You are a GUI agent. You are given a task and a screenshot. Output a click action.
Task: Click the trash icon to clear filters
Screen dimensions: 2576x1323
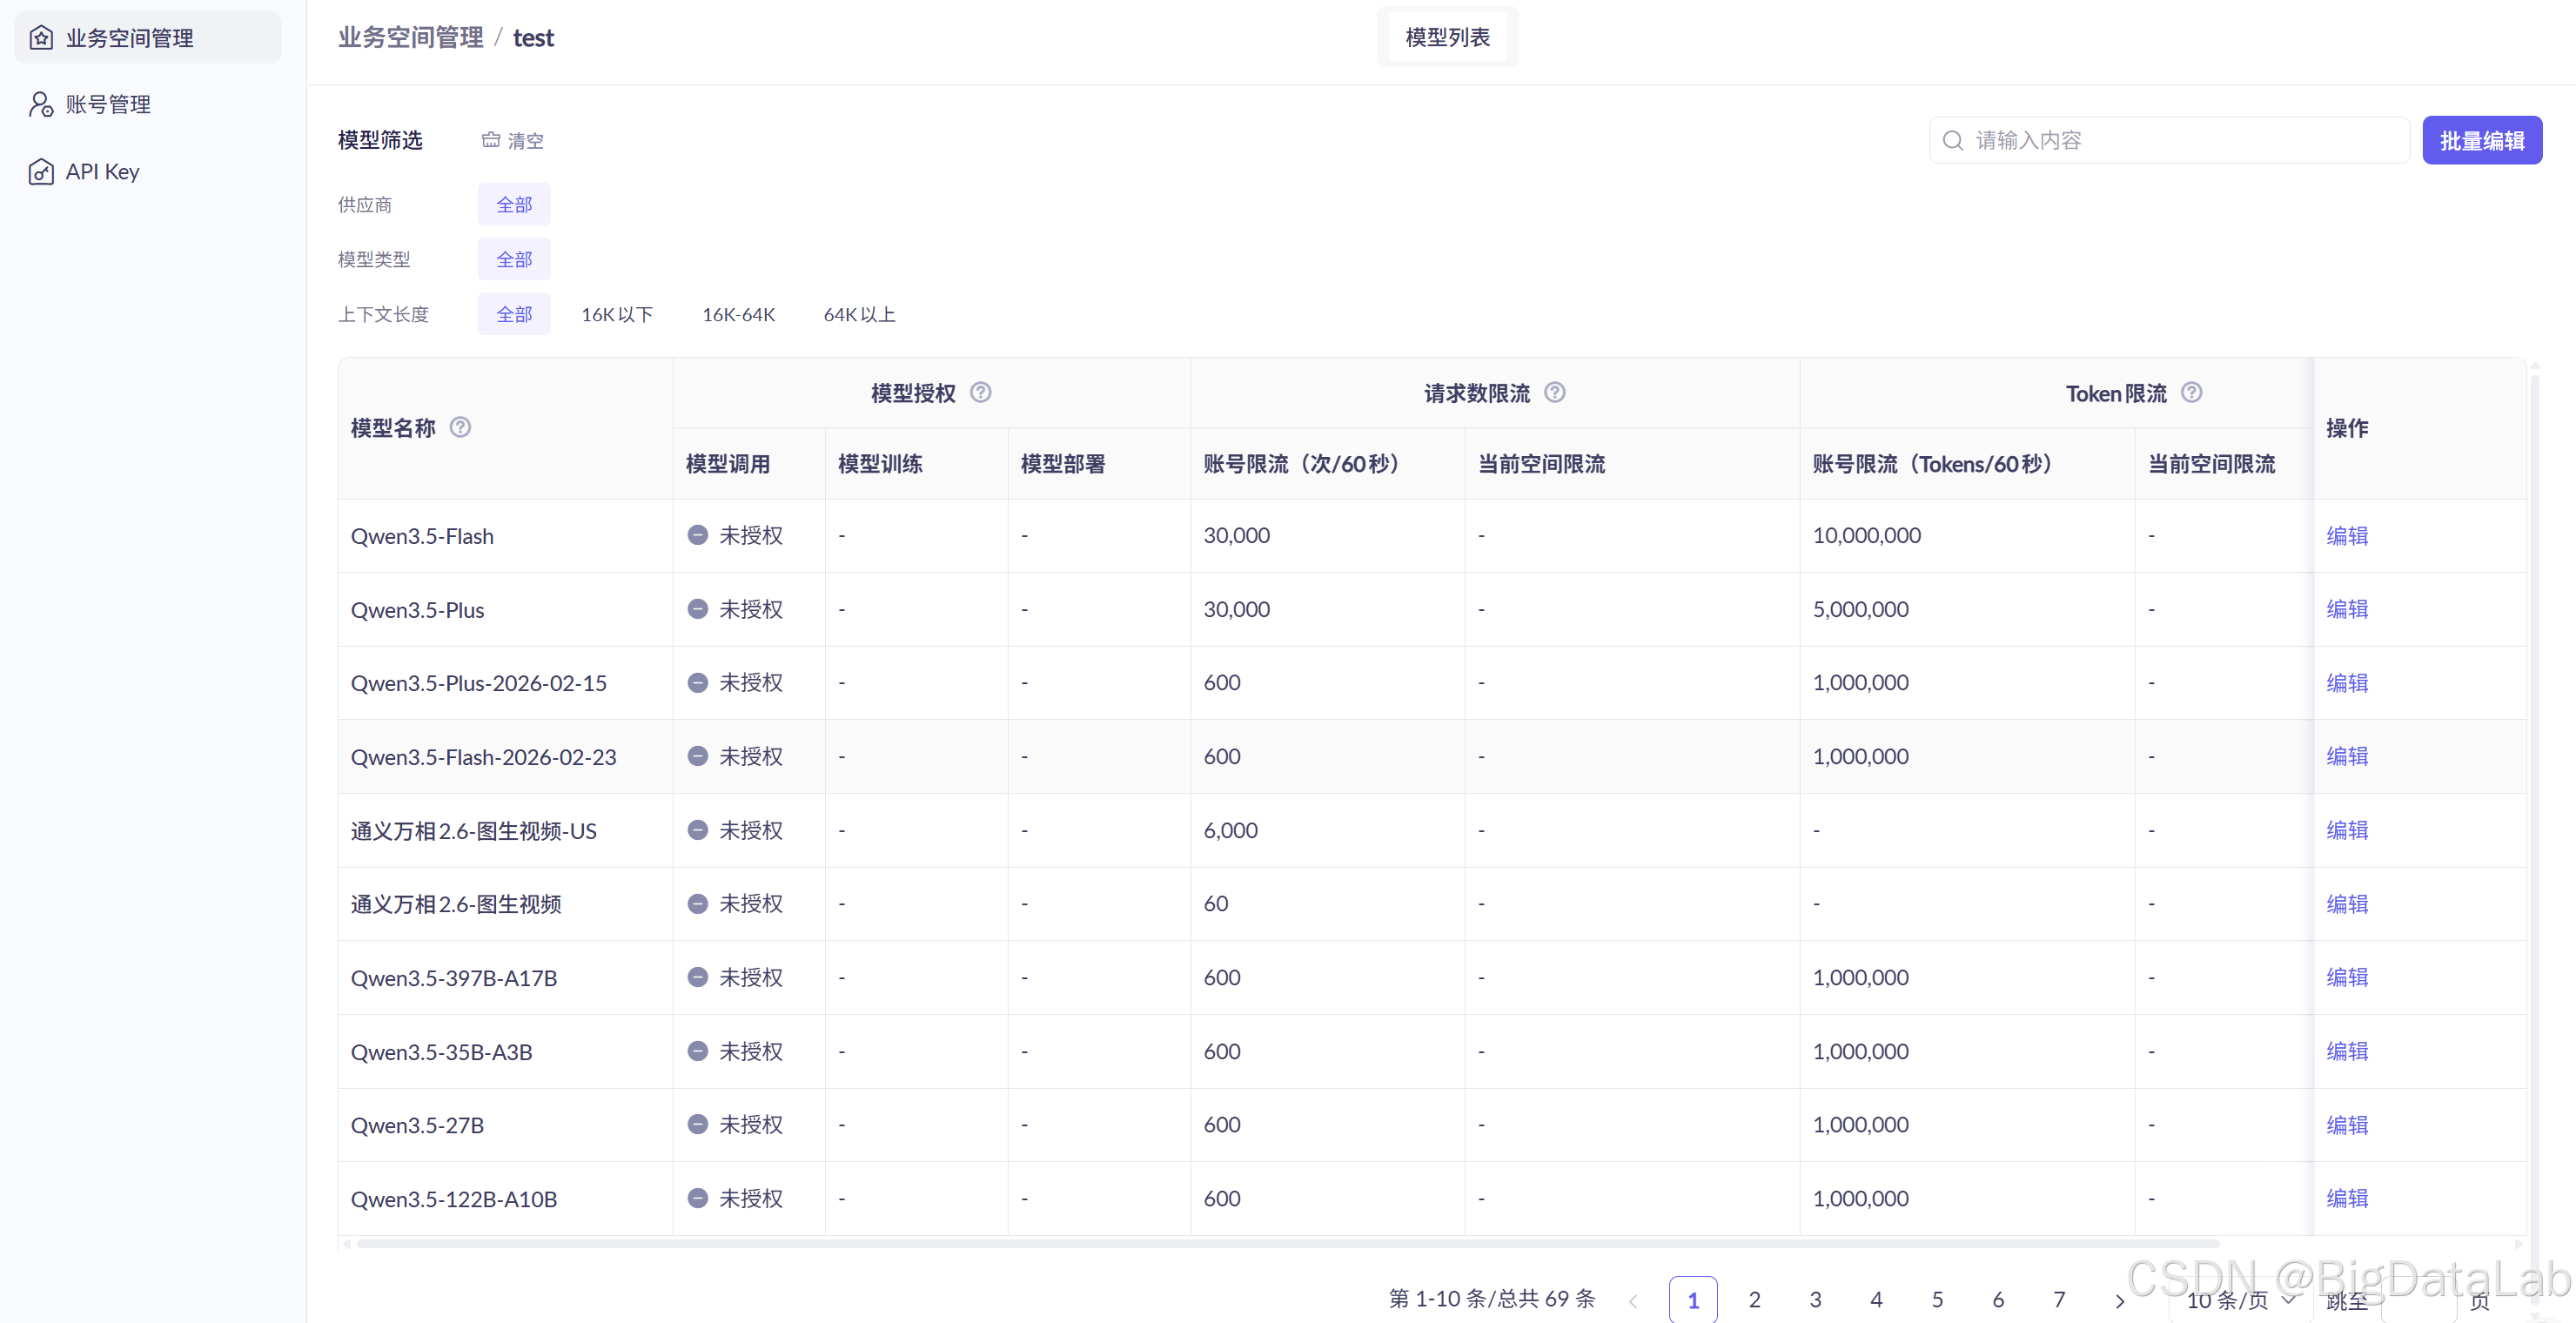(x=491, y=140)
